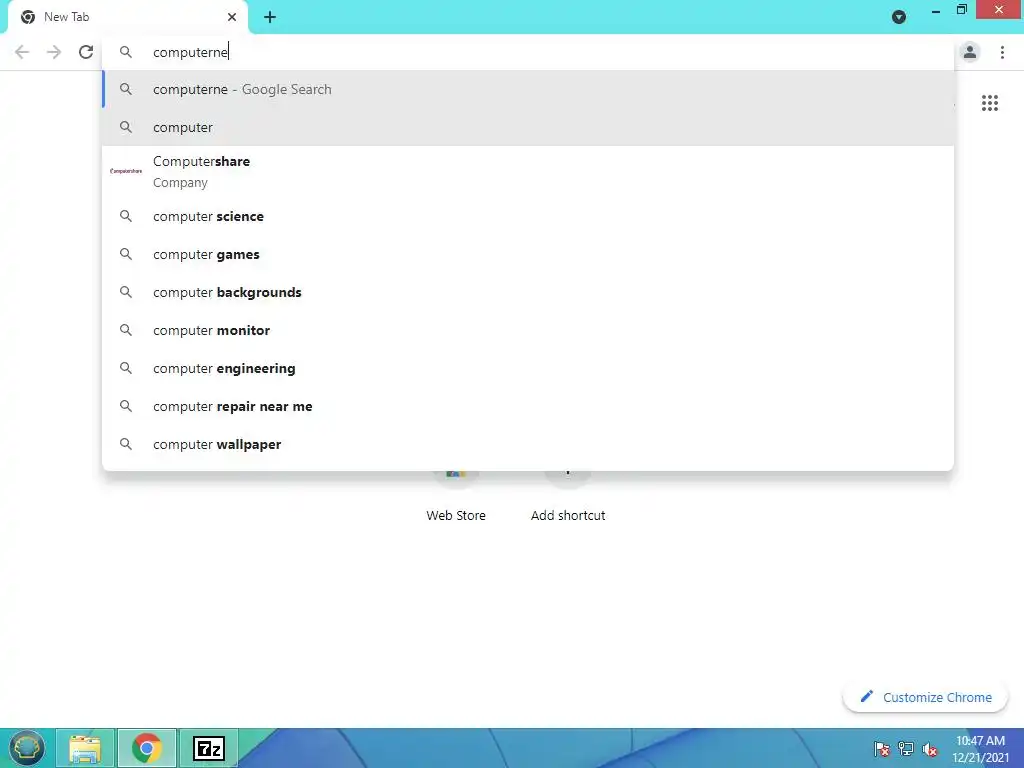Viewport: 1024px width, 768px height.
Task: Select 'computer engineering' suggestion
Action: pyautogui.click(x=528, y=368)
